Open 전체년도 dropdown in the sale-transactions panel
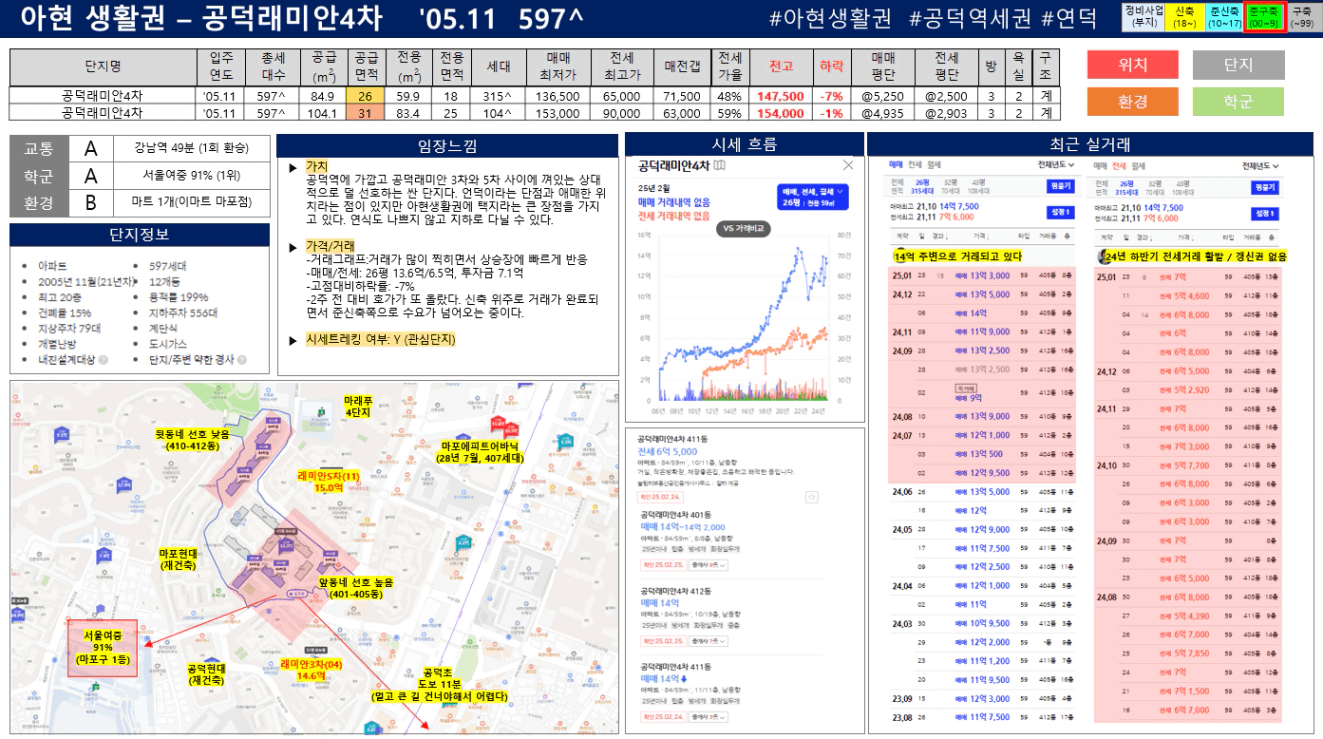This screenshot has height=739, width=1323. coord(1056,165)
